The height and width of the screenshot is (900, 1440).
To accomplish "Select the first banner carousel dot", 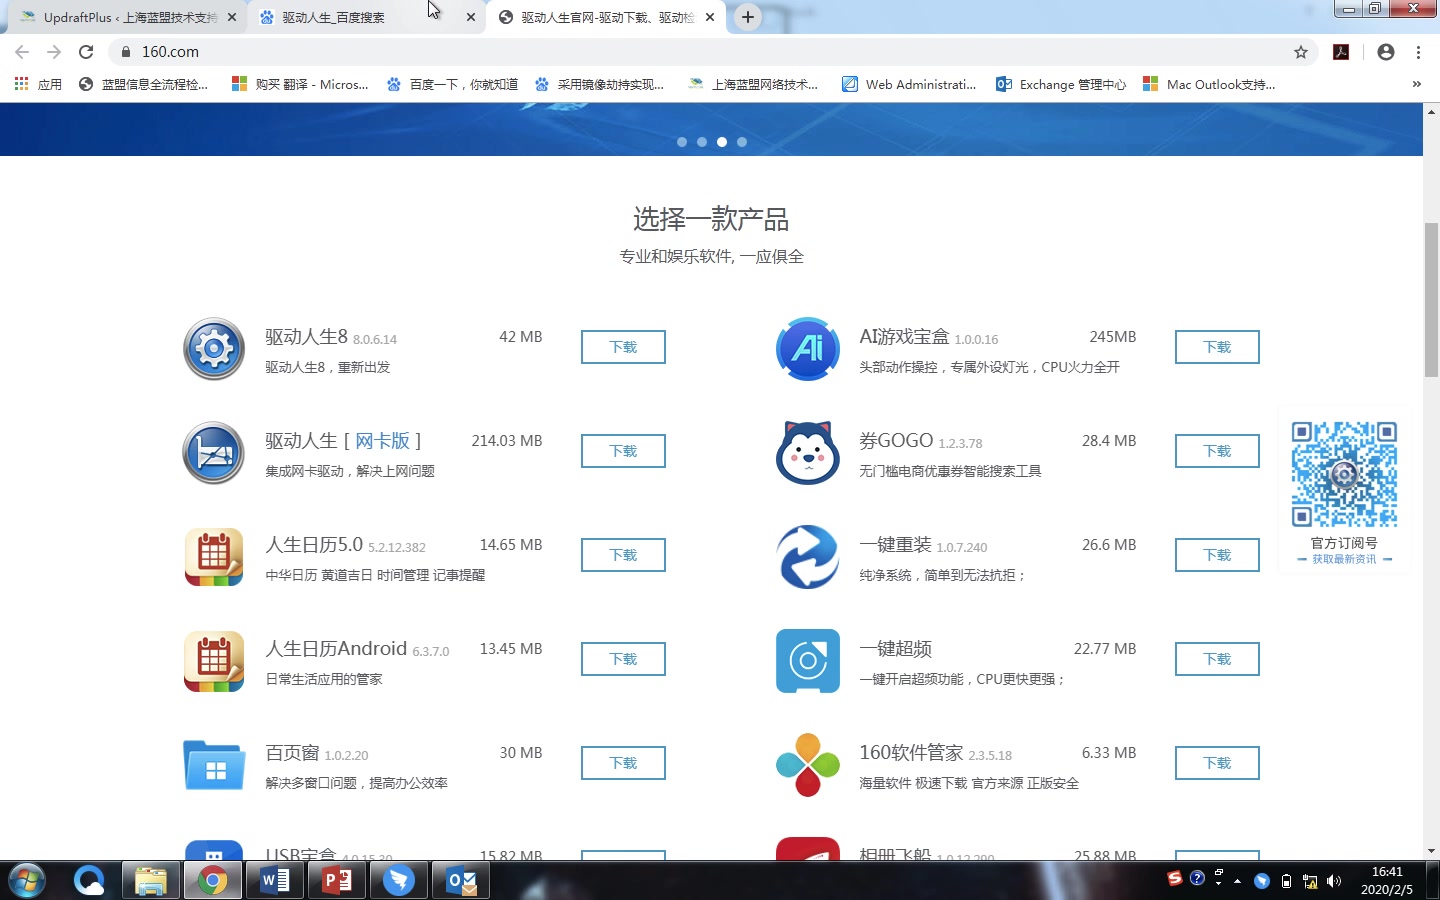I will [682, 142].
